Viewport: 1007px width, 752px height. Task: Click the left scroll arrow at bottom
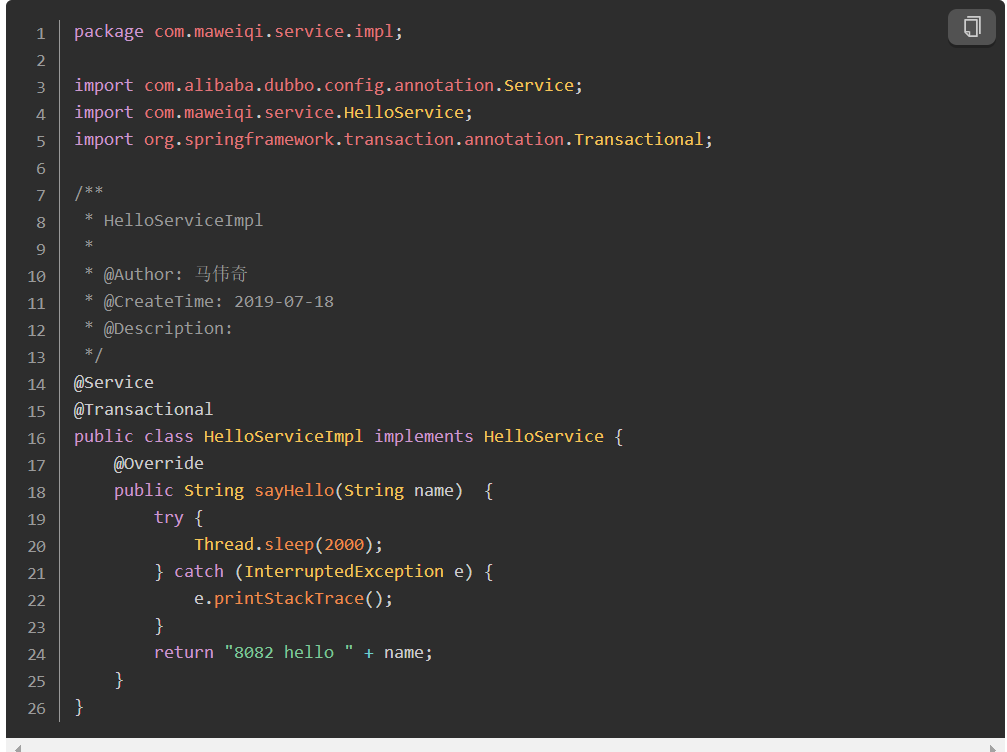pyautogui.click(x=17, y=748)
